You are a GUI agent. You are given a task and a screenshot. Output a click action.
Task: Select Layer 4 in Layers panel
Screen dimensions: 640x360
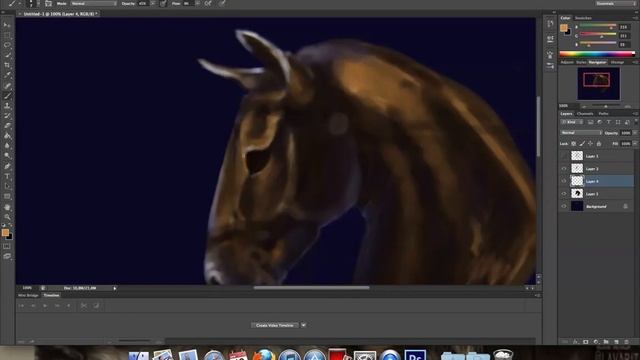click(x=597, y=181)
